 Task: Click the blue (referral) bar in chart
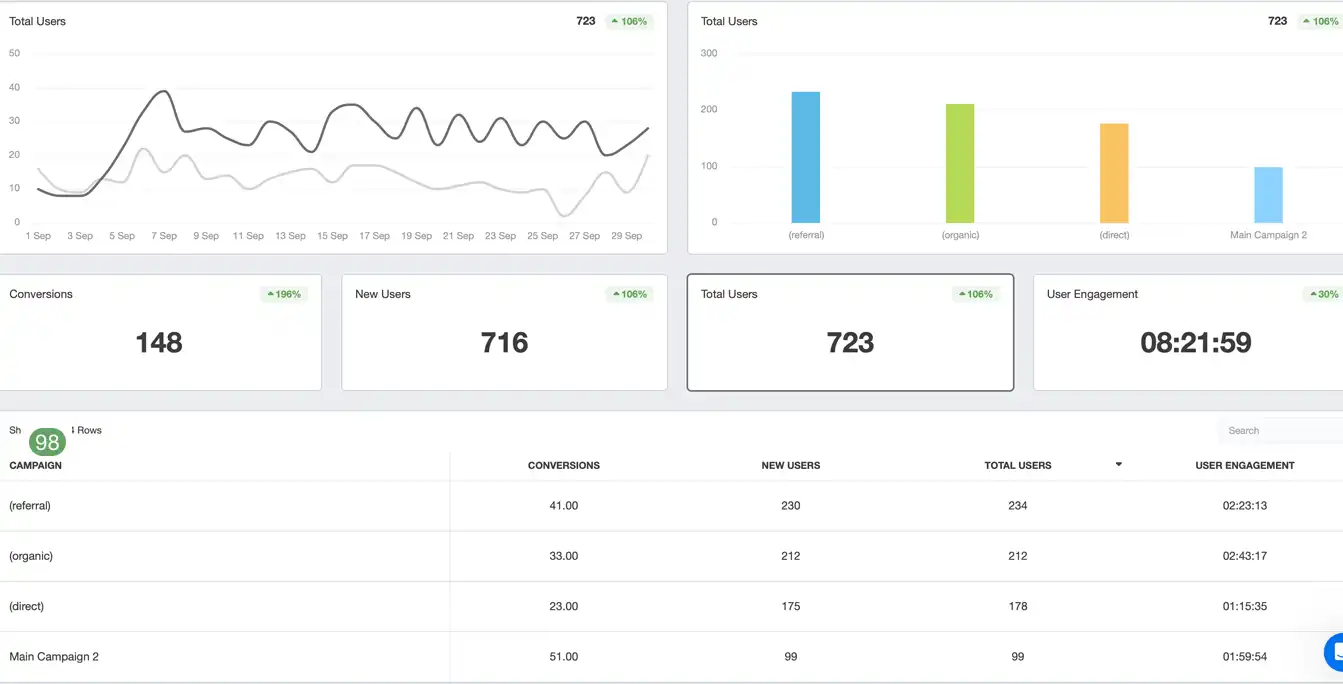click(806, 157)
